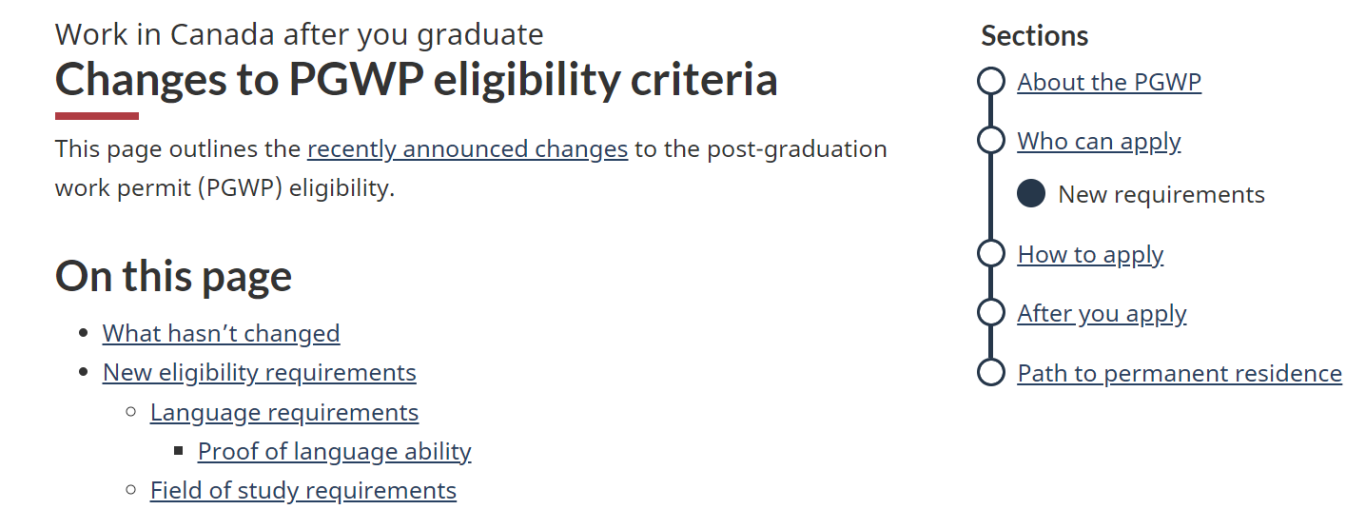The image size is (1366, 529).
Task: Click the Changes to PGWP eligibility criteria heading
Action: click(416, 79)
